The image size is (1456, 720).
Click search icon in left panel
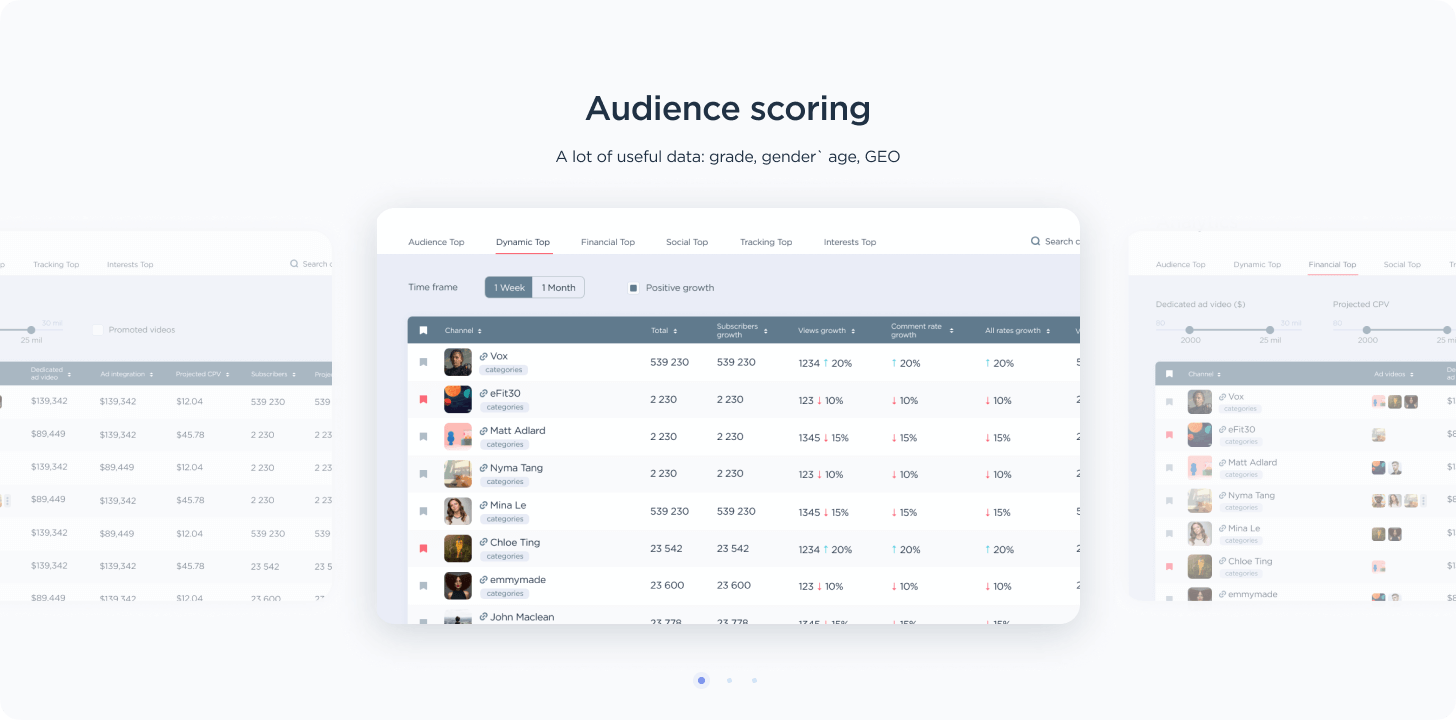point(294,264)
